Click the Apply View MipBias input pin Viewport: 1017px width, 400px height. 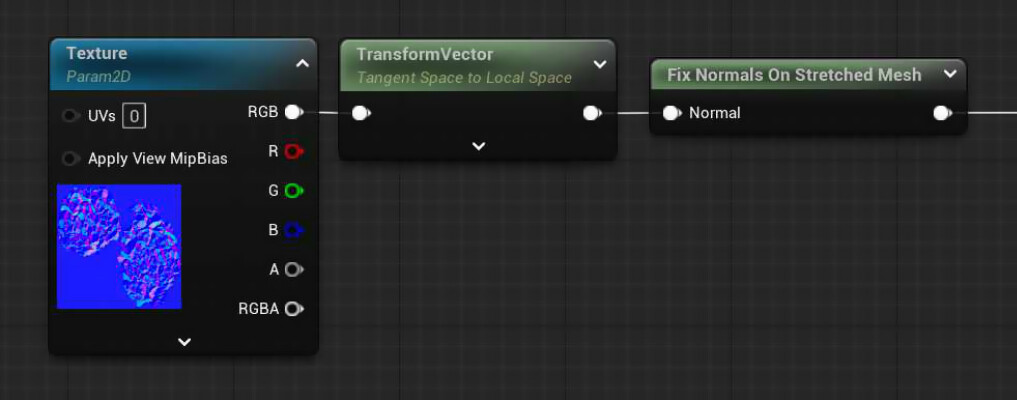coord(71,158)
